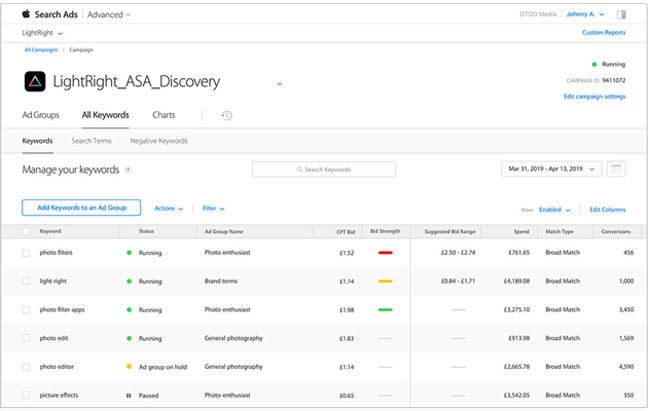Click yellow status dot for photo editor
The width and height of the screenshot is (650, 411).
(129, 367)
